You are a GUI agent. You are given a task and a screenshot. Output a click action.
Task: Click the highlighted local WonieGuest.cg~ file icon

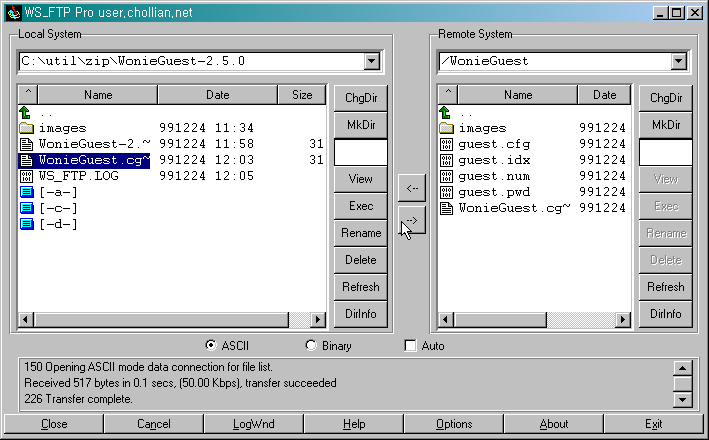click(x=27, y=160)
